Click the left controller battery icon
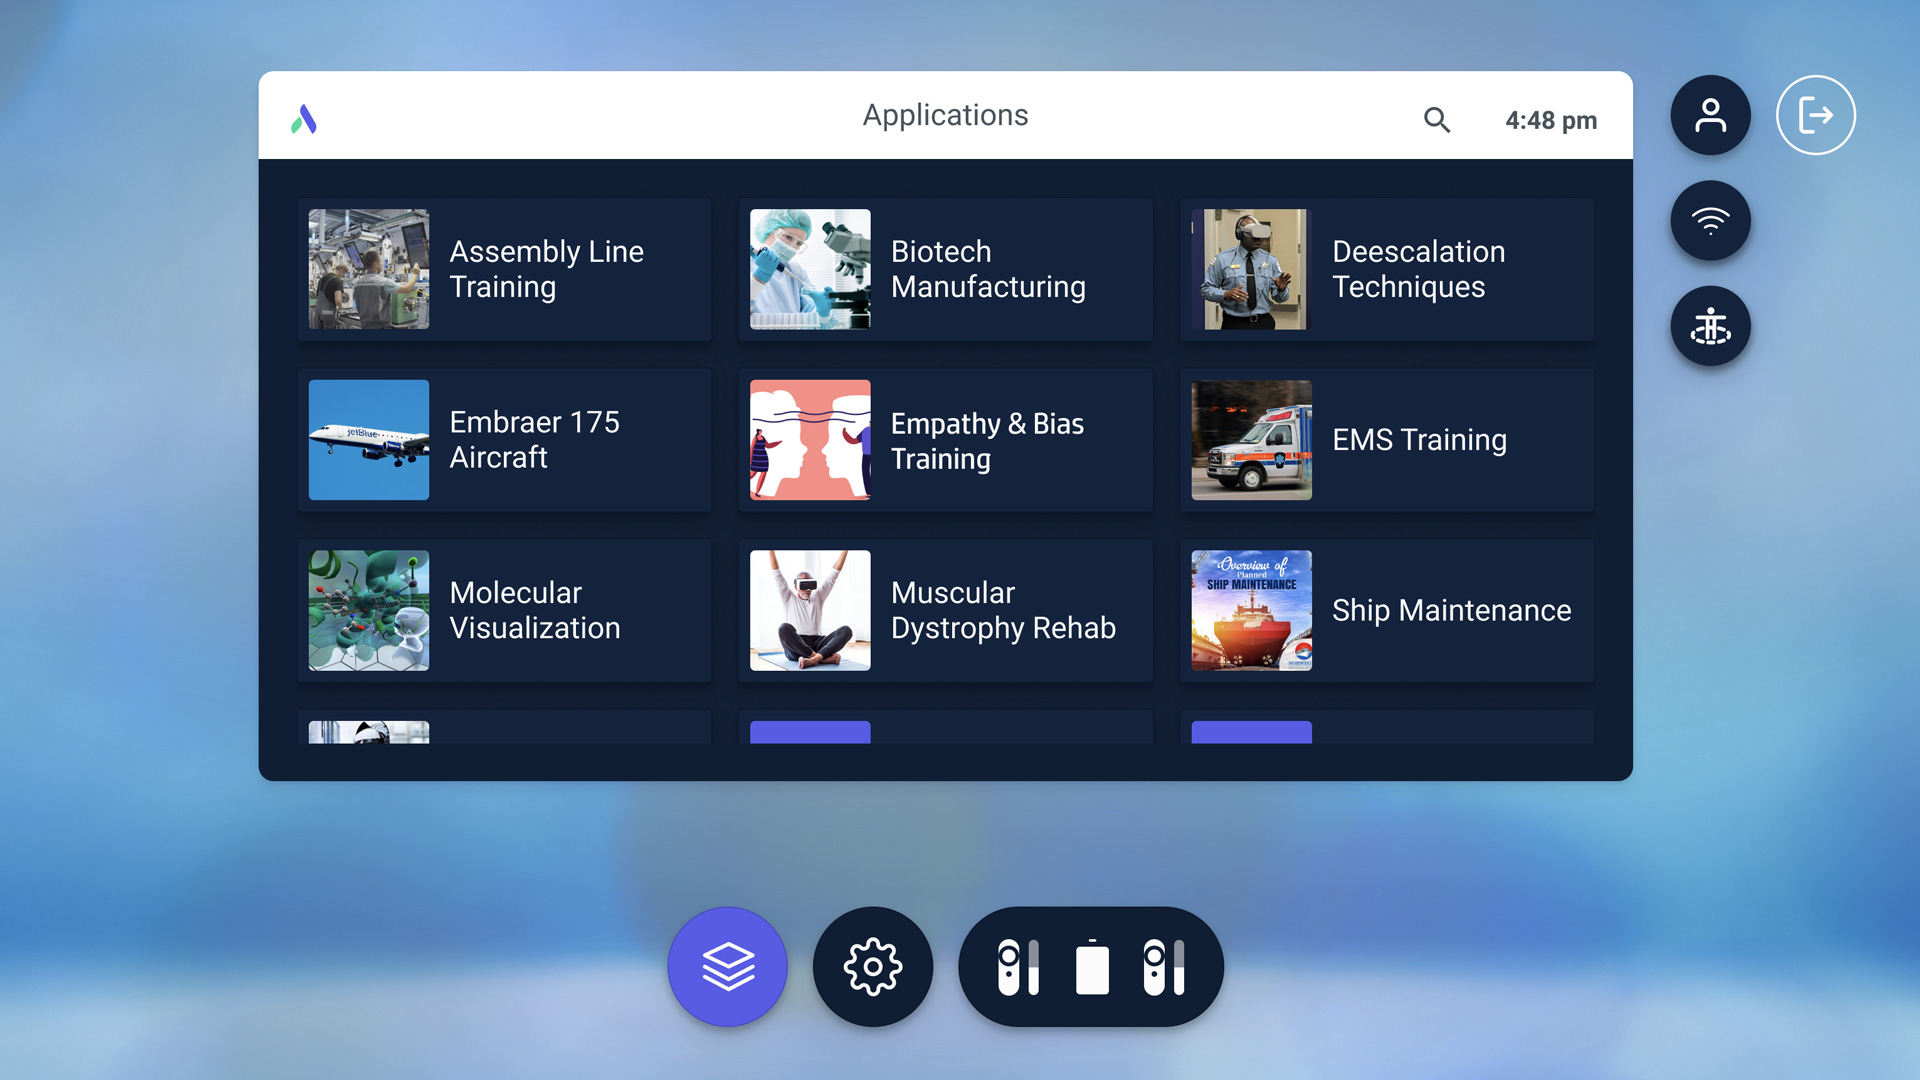Viewport: 1920px width, 1080px height. (1018, 967)
